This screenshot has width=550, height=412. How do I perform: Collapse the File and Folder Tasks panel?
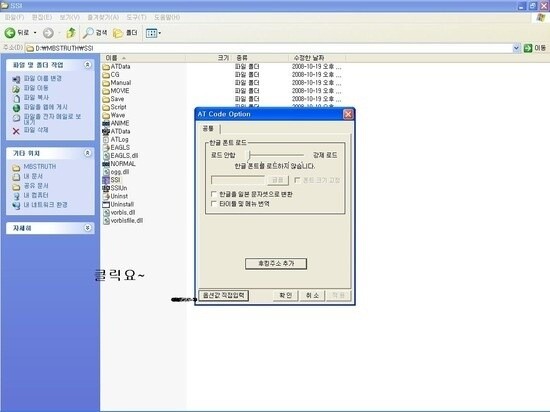[x=88, y=65]
